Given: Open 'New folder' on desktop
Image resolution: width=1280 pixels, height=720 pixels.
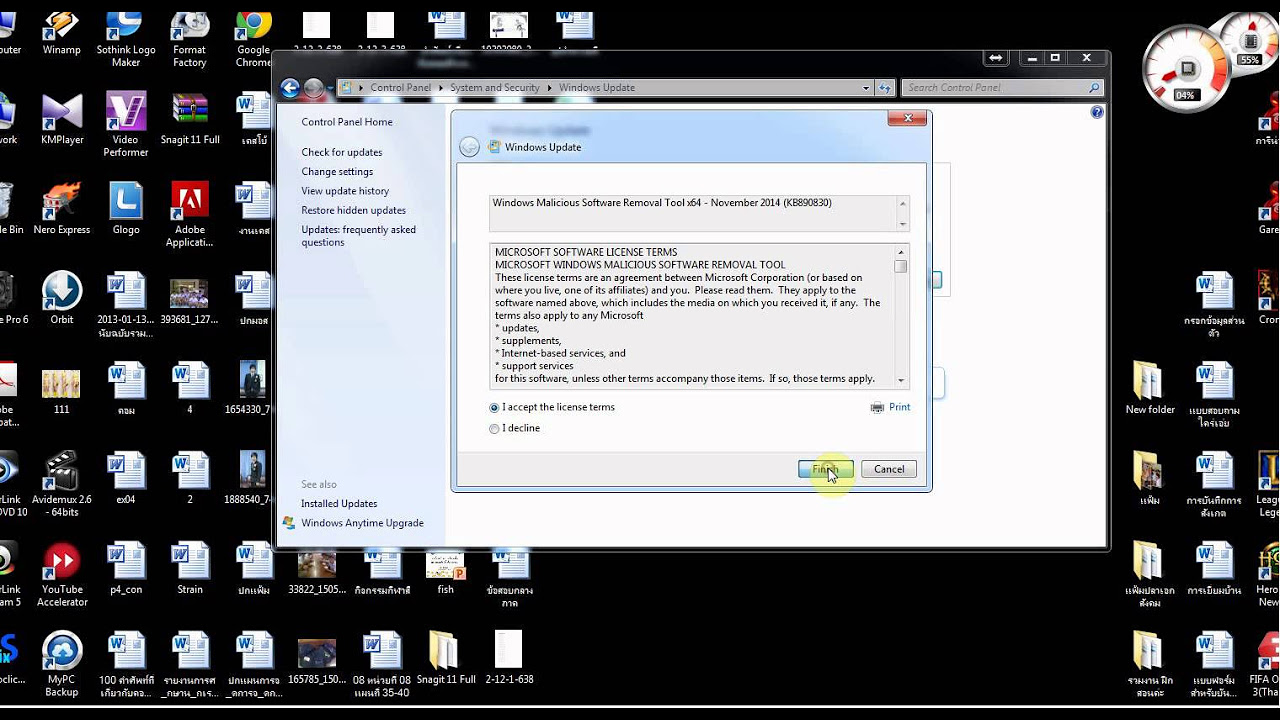Looking at the screenshot, I should (x=1150, y=388).
